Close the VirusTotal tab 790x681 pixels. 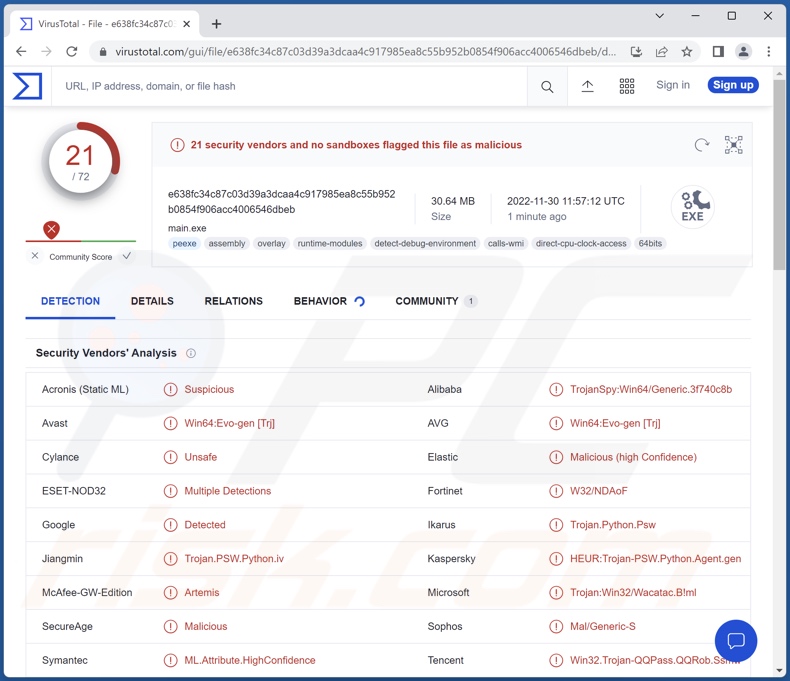pos(186,24)
